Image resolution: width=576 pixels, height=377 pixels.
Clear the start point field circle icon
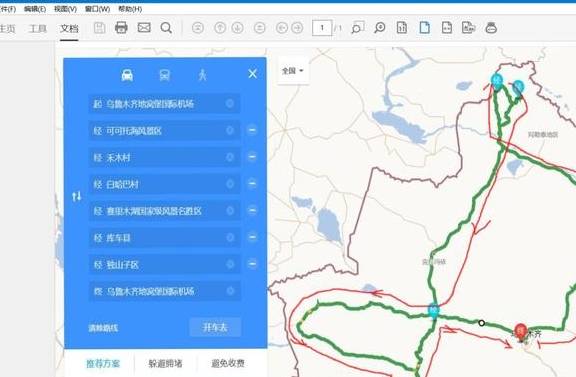(x=230, y=104)
